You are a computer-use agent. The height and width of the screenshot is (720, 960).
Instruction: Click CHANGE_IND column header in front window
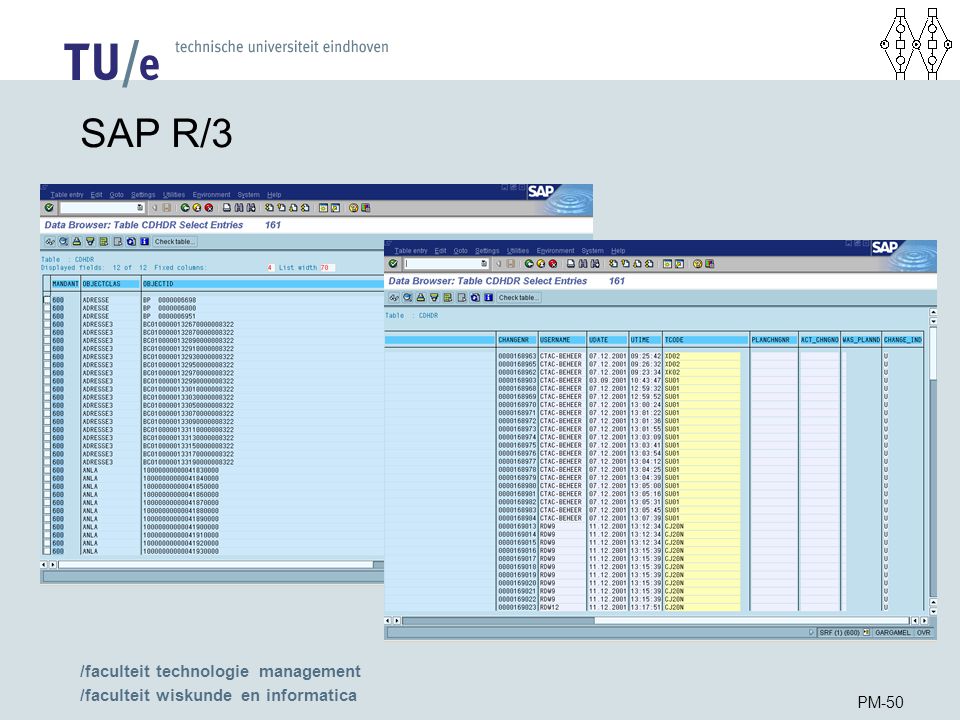coord(902,340)
